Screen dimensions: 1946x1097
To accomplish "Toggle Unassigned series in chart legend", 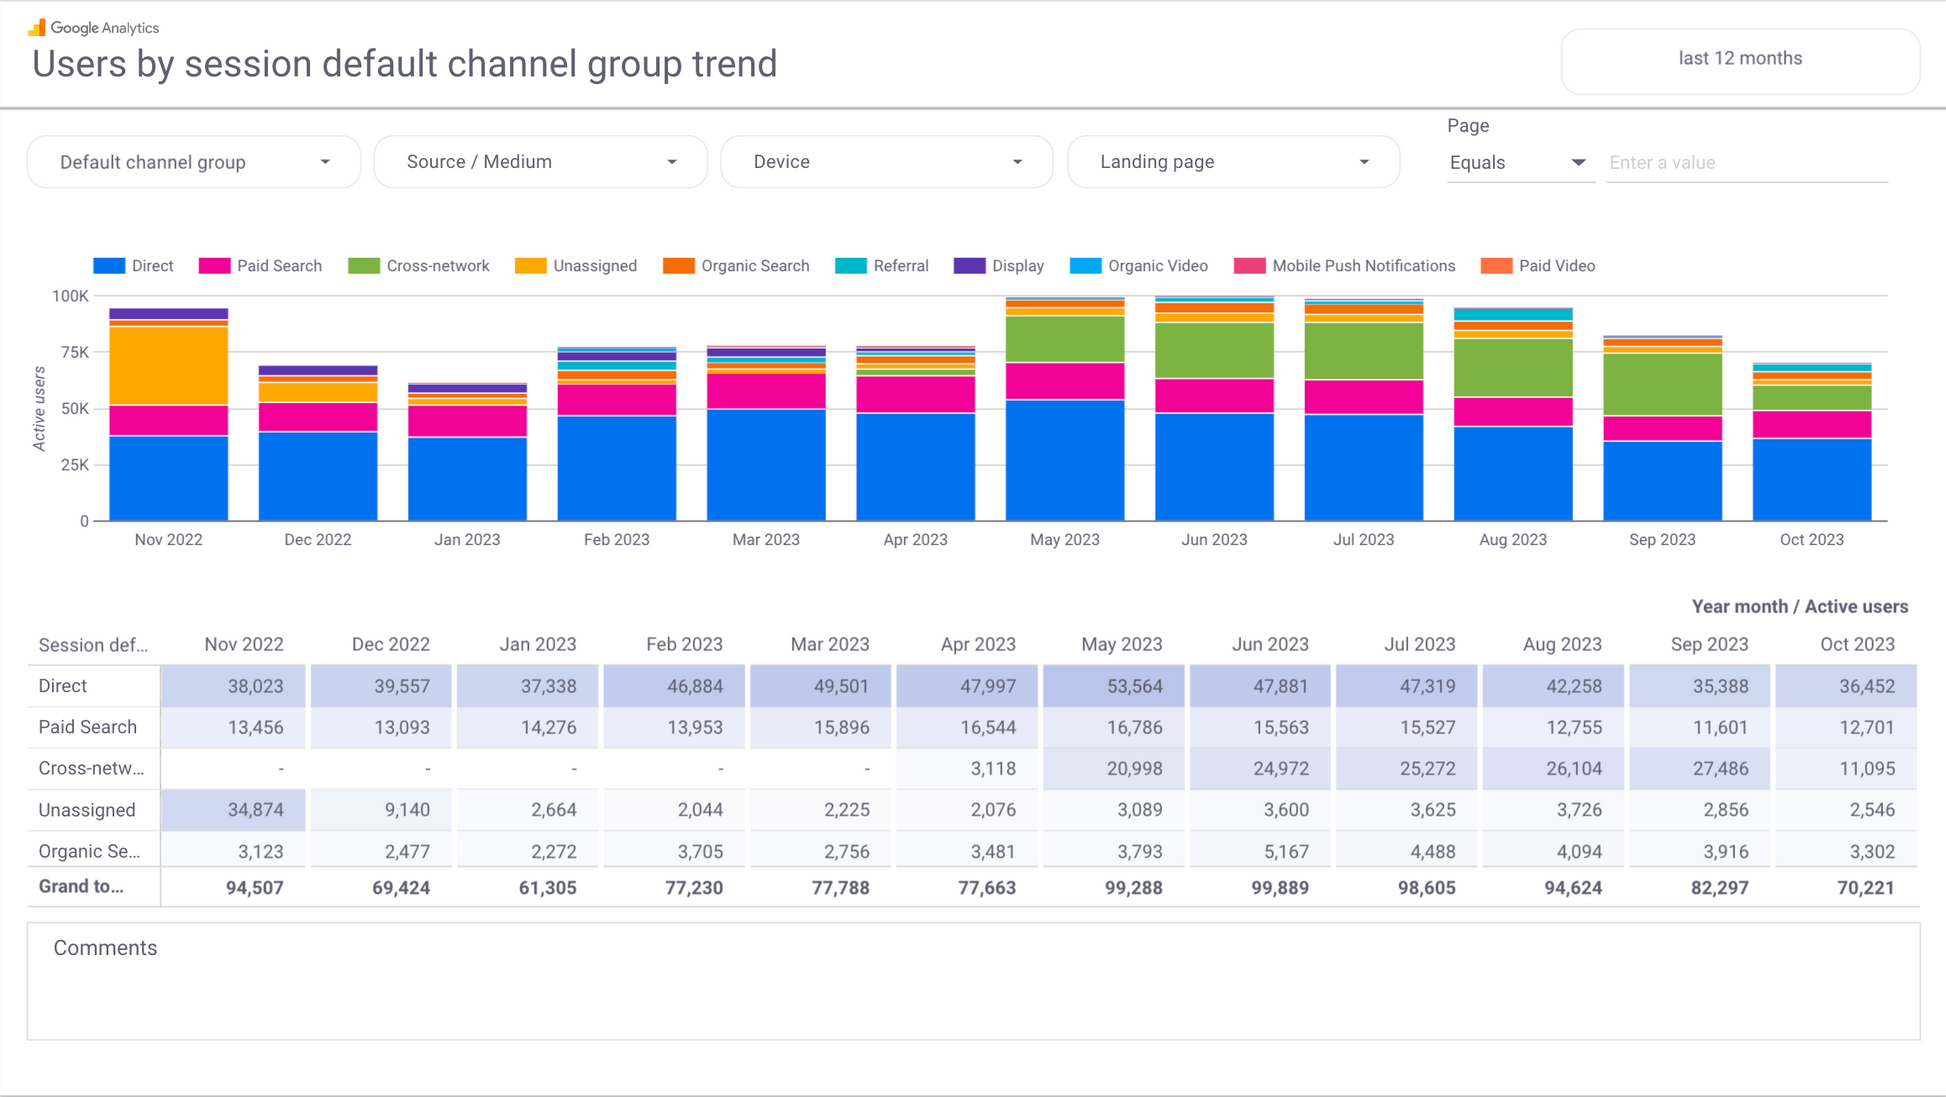I will (594, 266).
